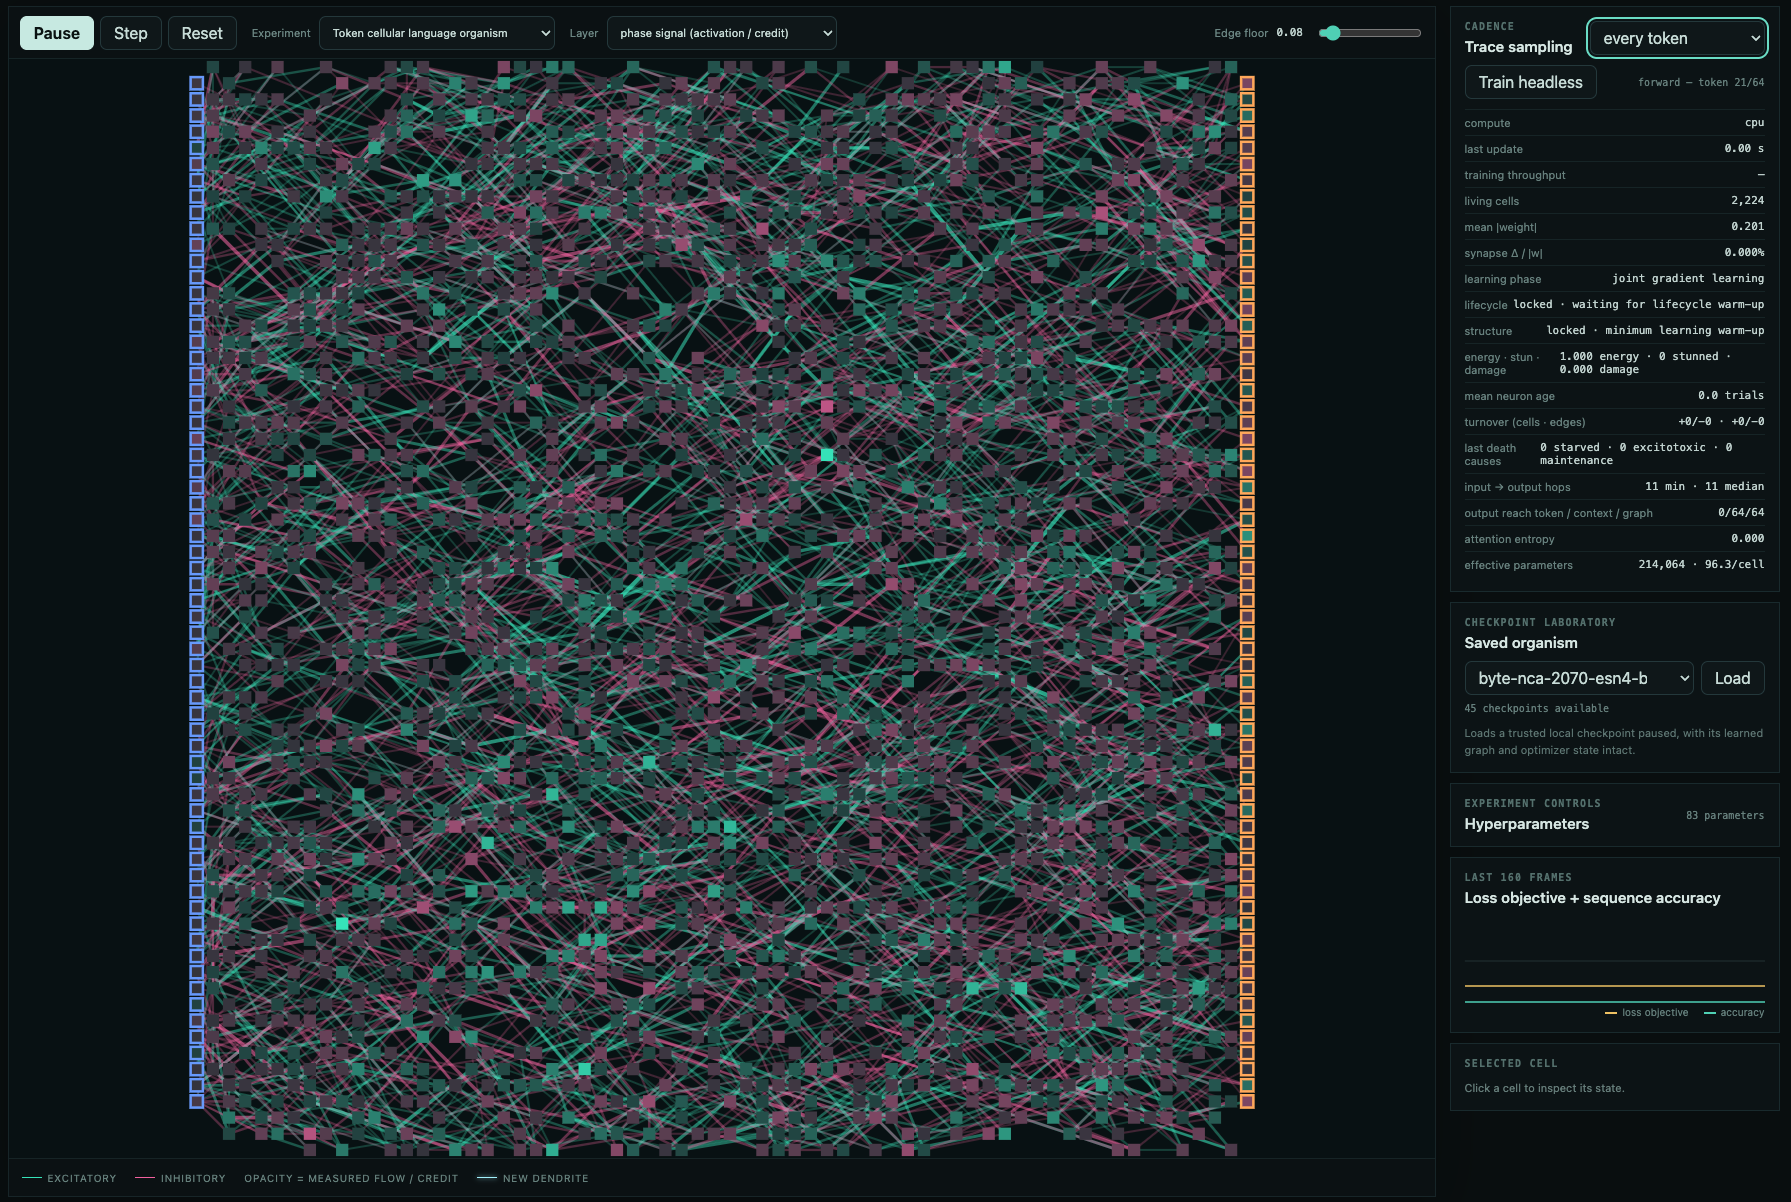Open the Saved organism checkpoint dropdown
1791x1202 pixels.
click(1579, 678)
